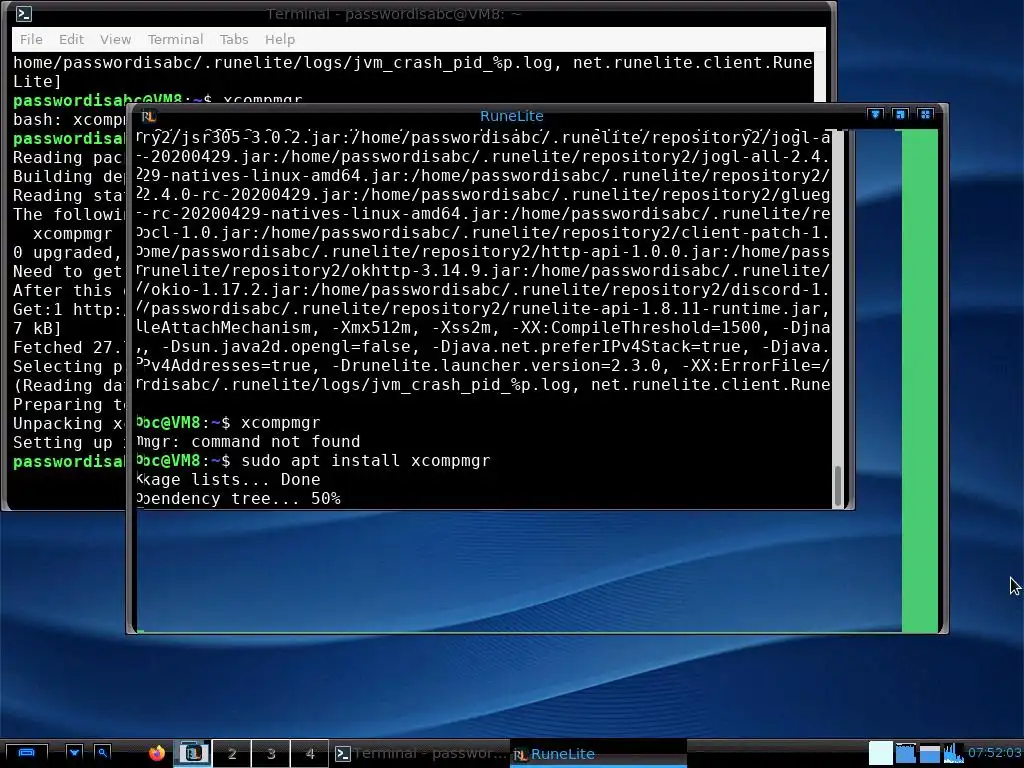Click the RuneLite restore window button
Viewport: 1024px width, 768px height.
(901, 114)
